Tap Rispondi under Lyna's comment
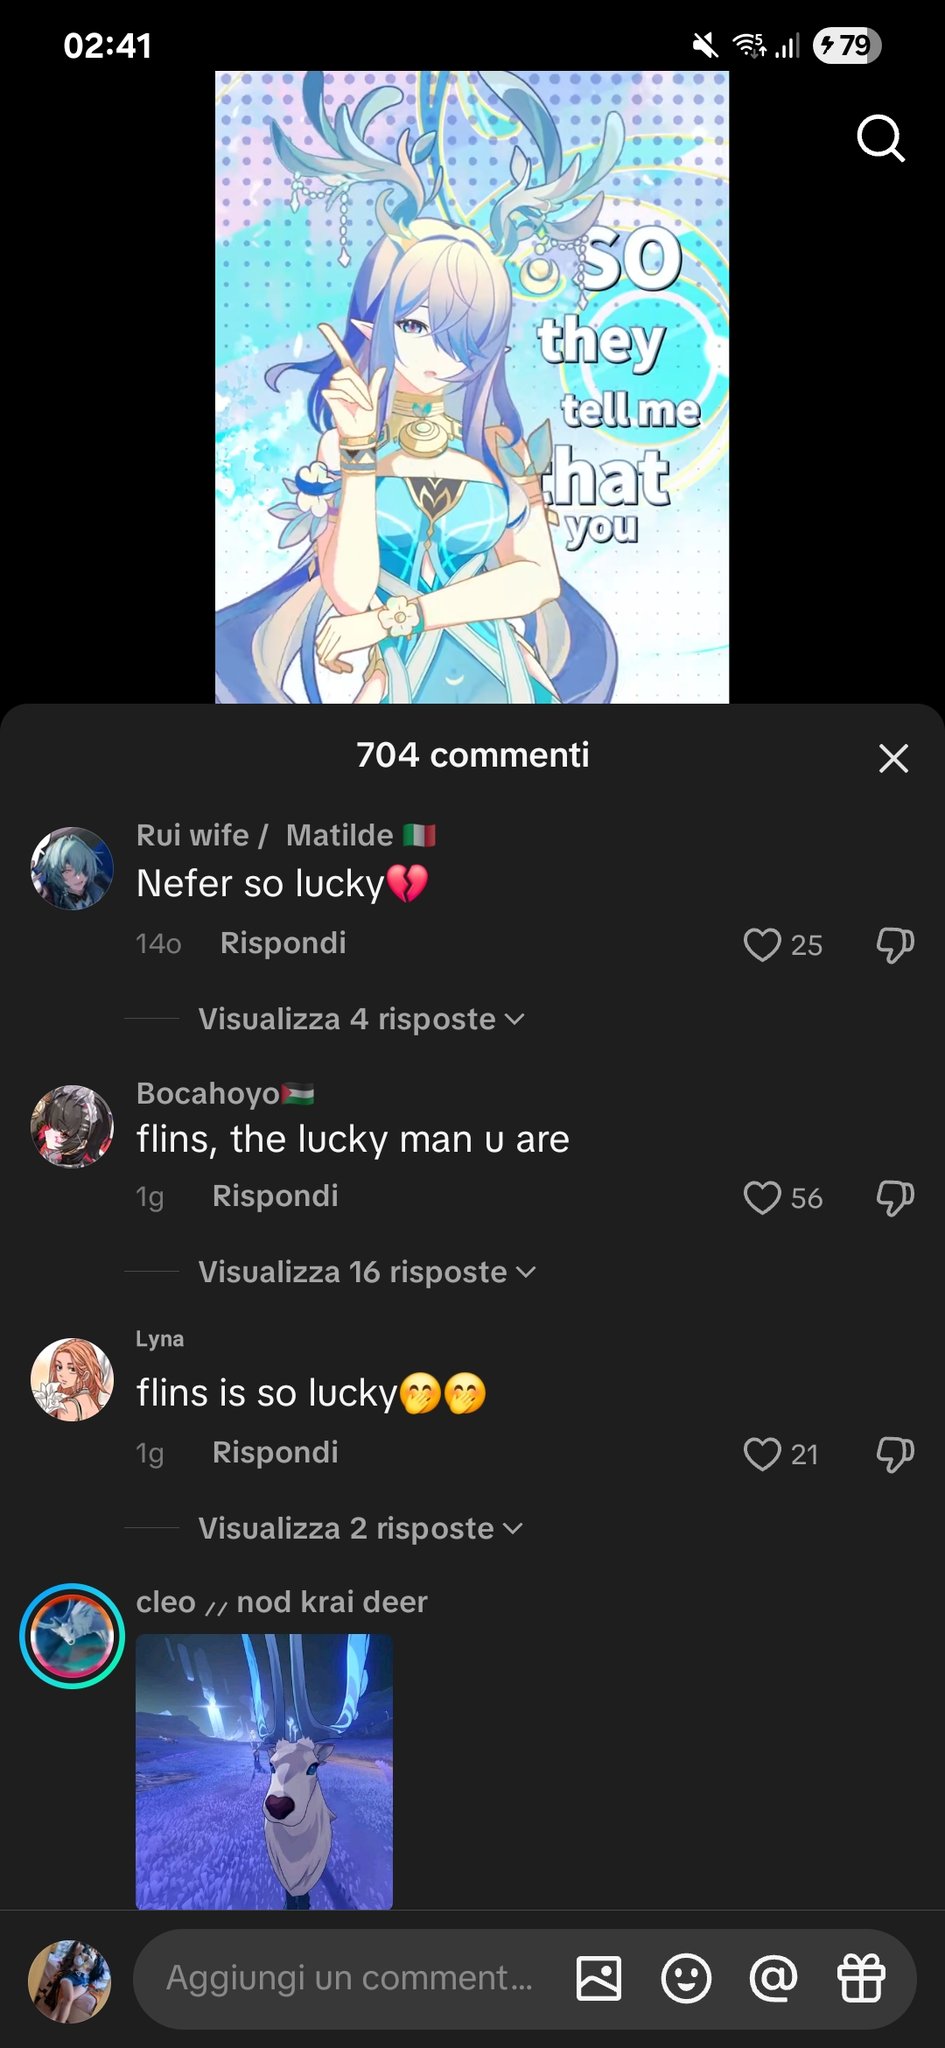The height and width of the screenshot is (2048, 945). 275,1452
